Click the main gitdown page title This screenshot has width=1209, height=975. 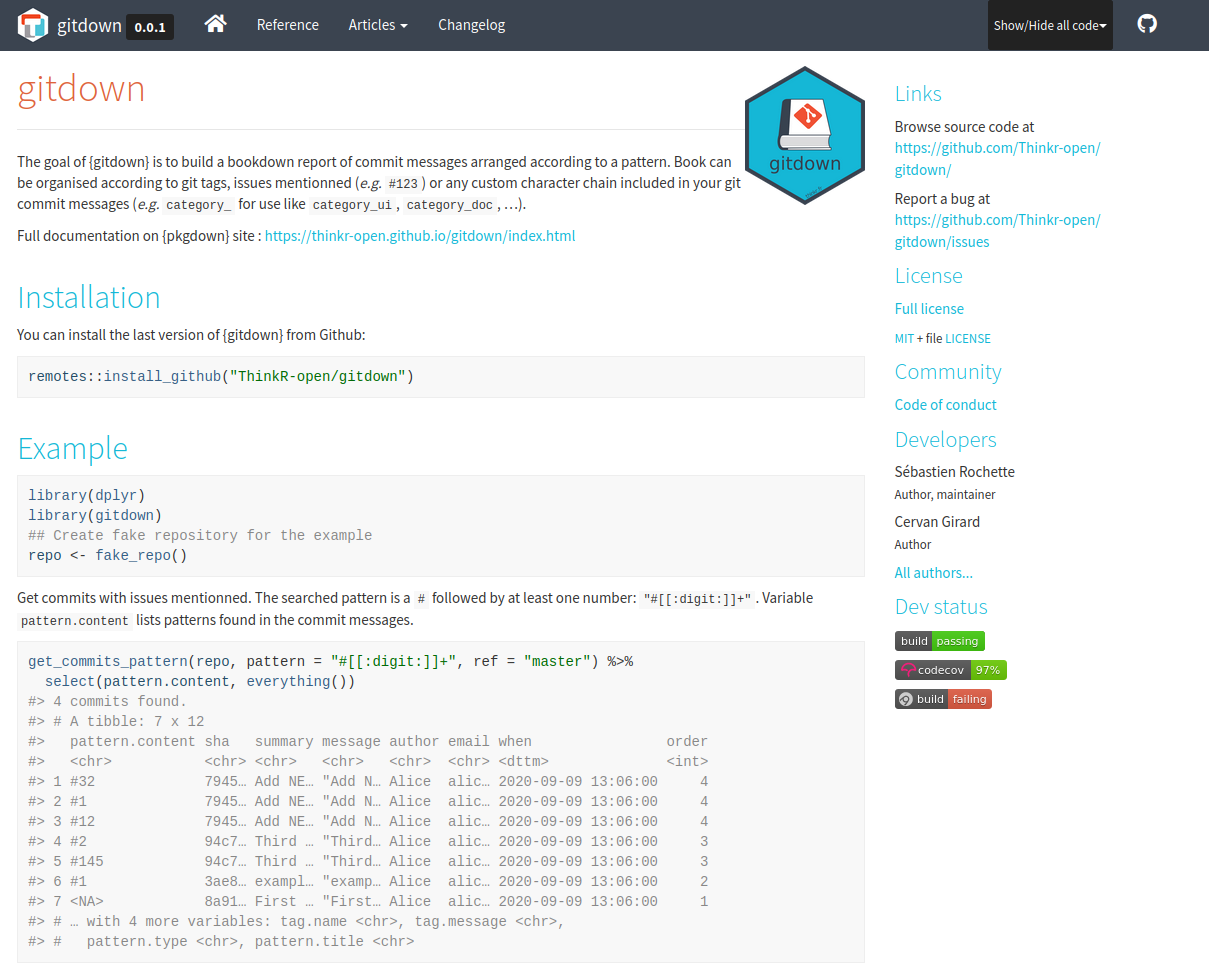pyautogui.click(x=81, y=89)
